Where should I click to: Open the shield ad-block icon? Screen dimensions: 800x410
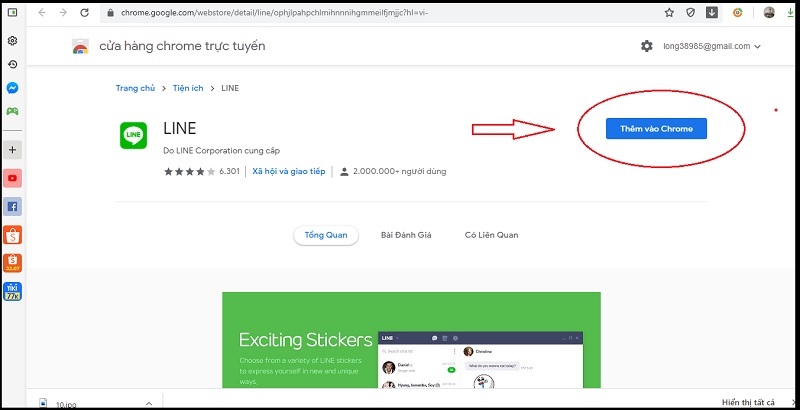click(x=690, y=13)
